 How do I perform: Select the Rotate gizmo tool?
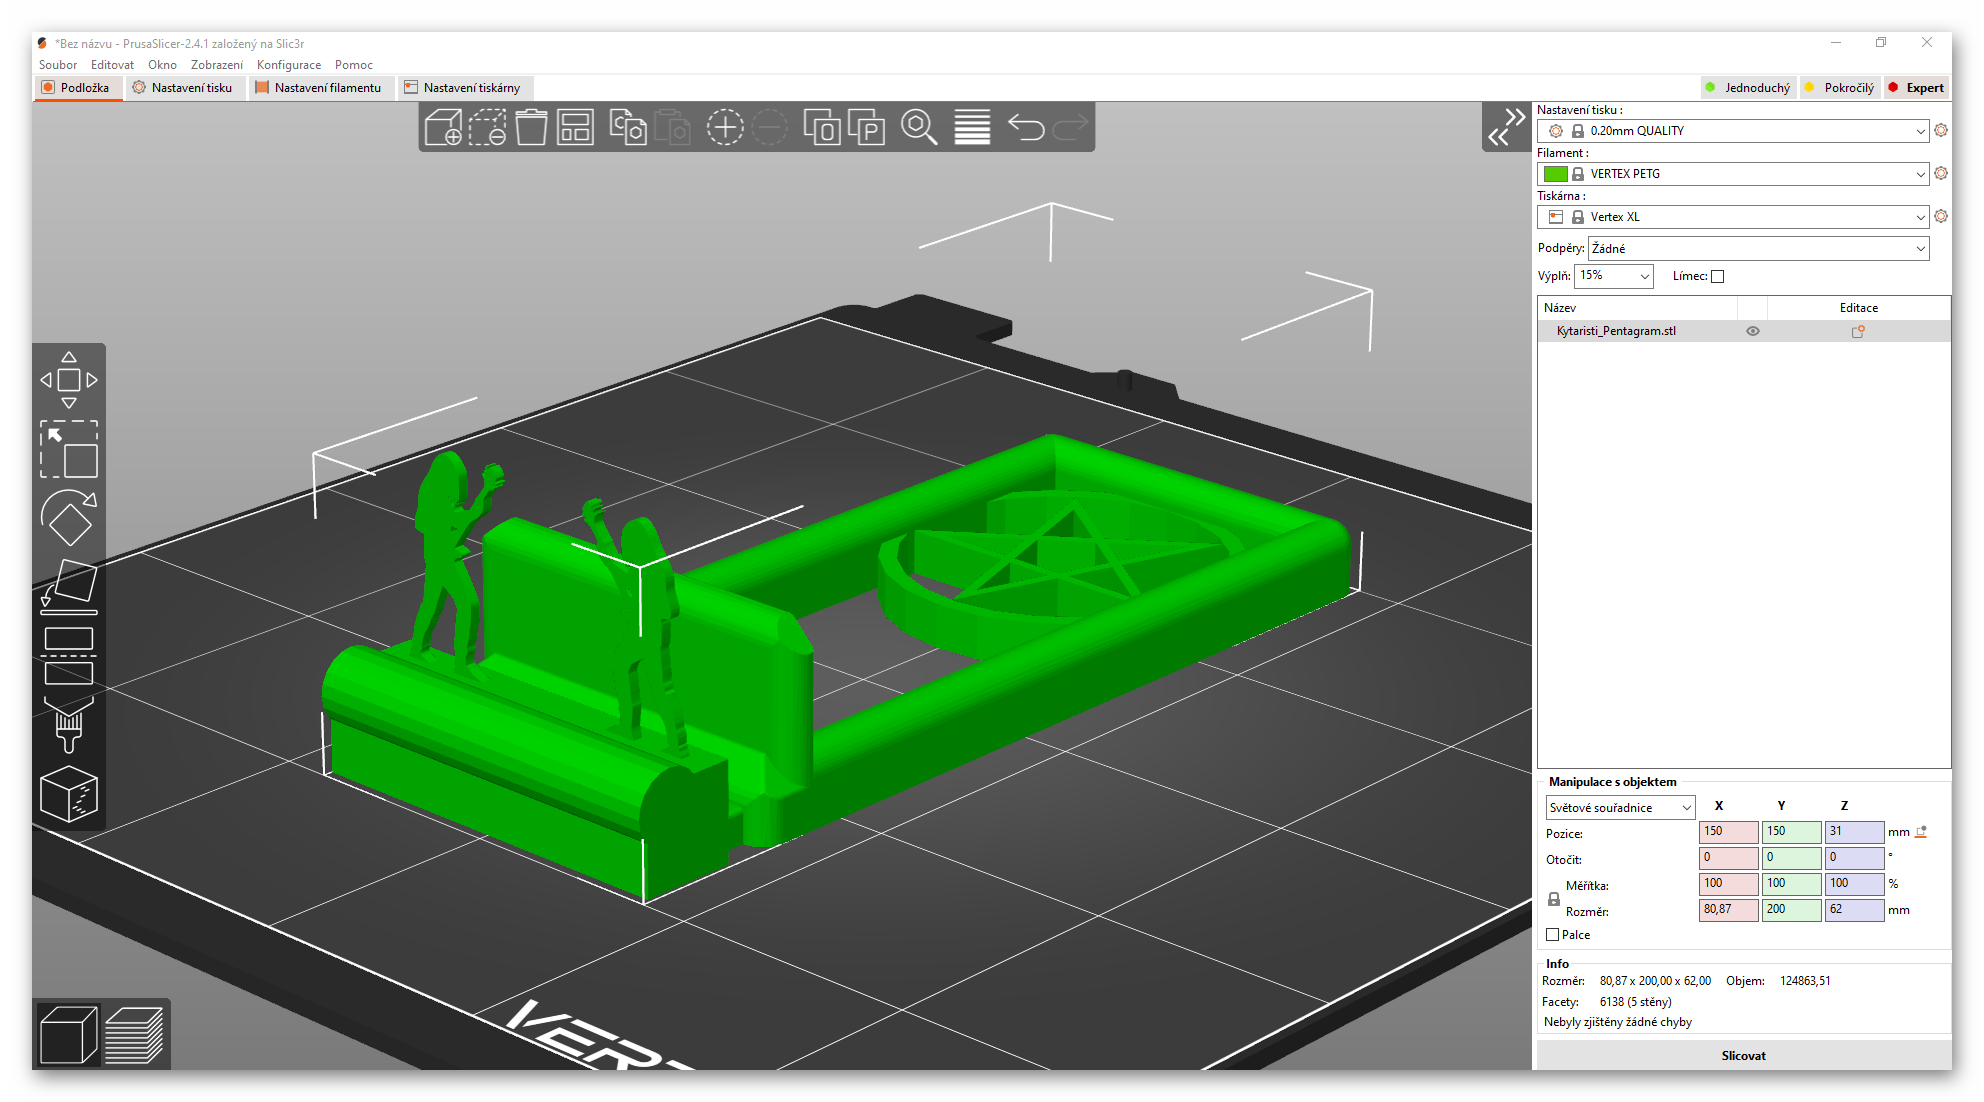[x=69, y=518]
